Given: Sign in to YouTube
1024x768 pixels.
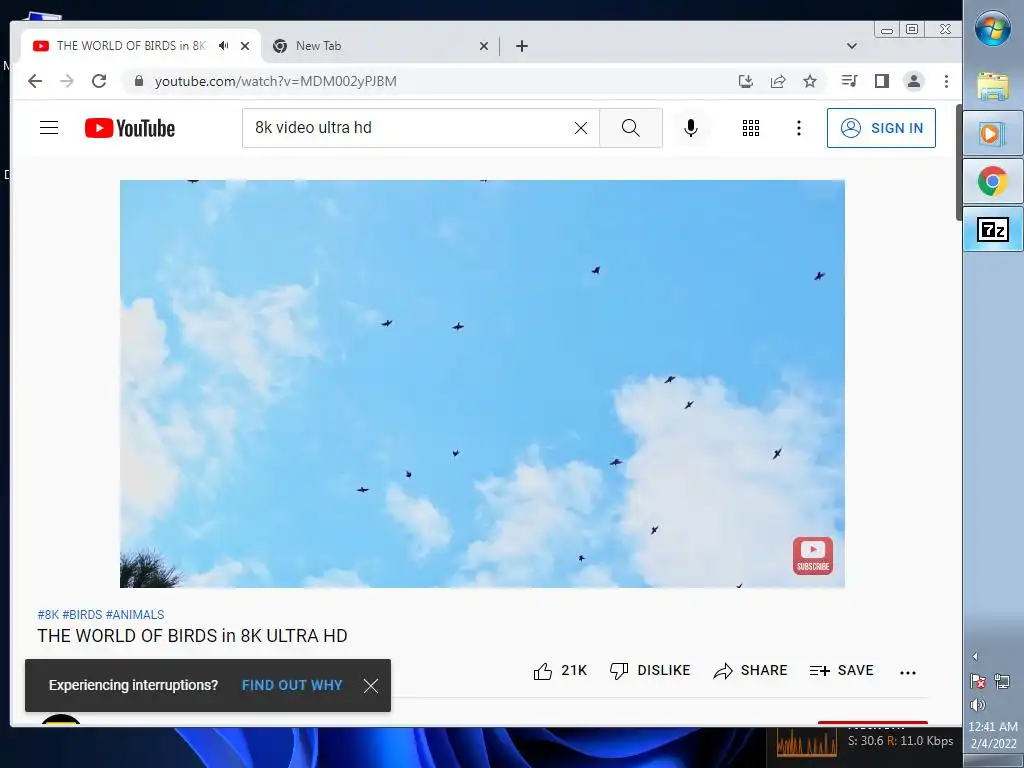Looking at the screenshot, I should click(881, 128).
